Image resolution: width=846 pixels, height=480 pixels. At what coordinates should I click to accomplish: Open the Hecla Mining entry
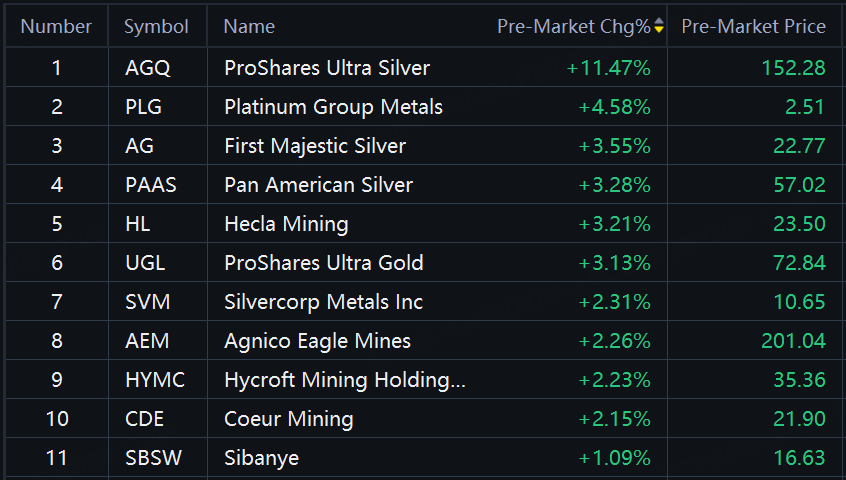click(286, 224)
